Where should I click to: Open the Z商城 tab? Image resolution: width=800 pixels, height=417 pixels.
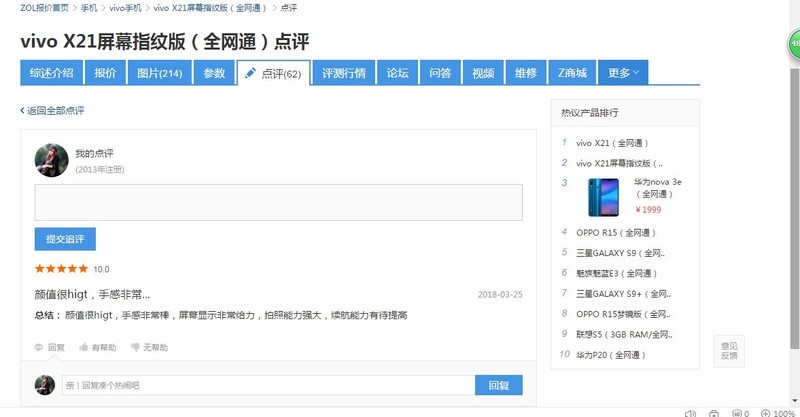coord(572,73)
